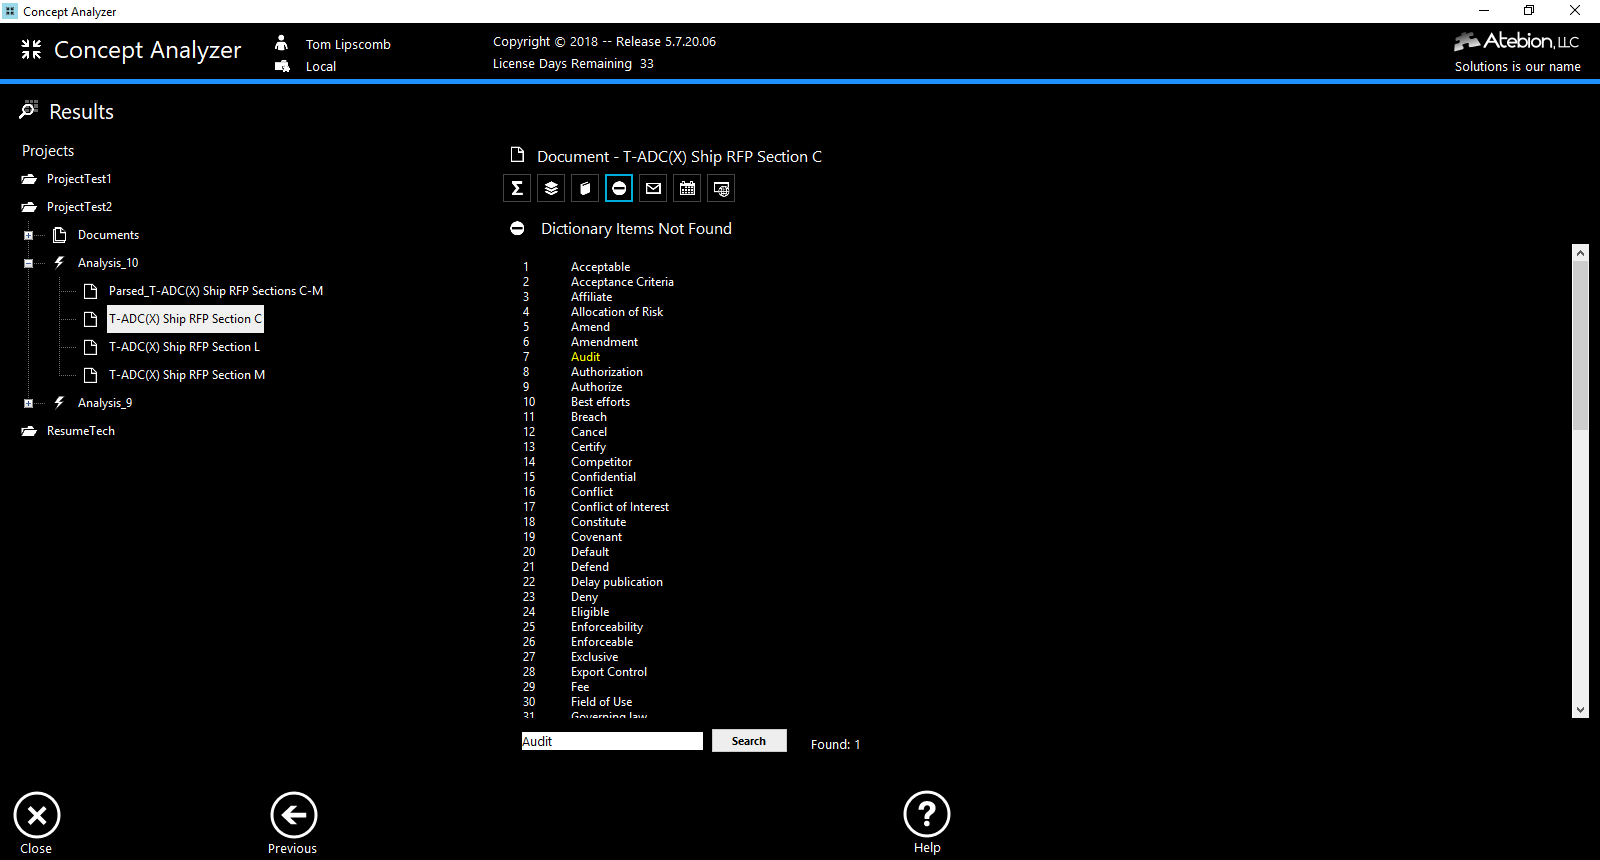
Task: Select the Dictionary Items Not Found toolbar icon
Action: [x=619, y=188]
